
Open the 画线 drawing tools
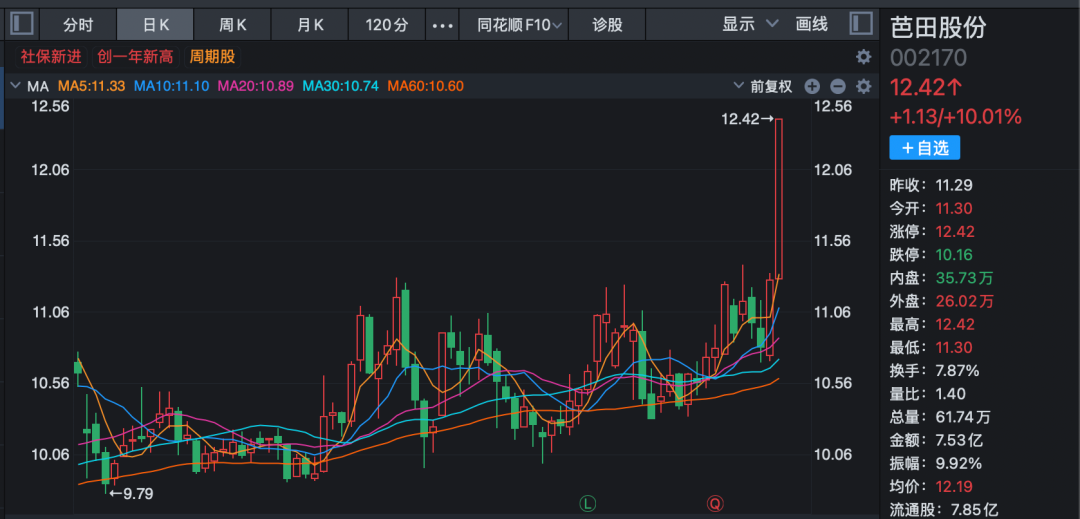(811, 24)
